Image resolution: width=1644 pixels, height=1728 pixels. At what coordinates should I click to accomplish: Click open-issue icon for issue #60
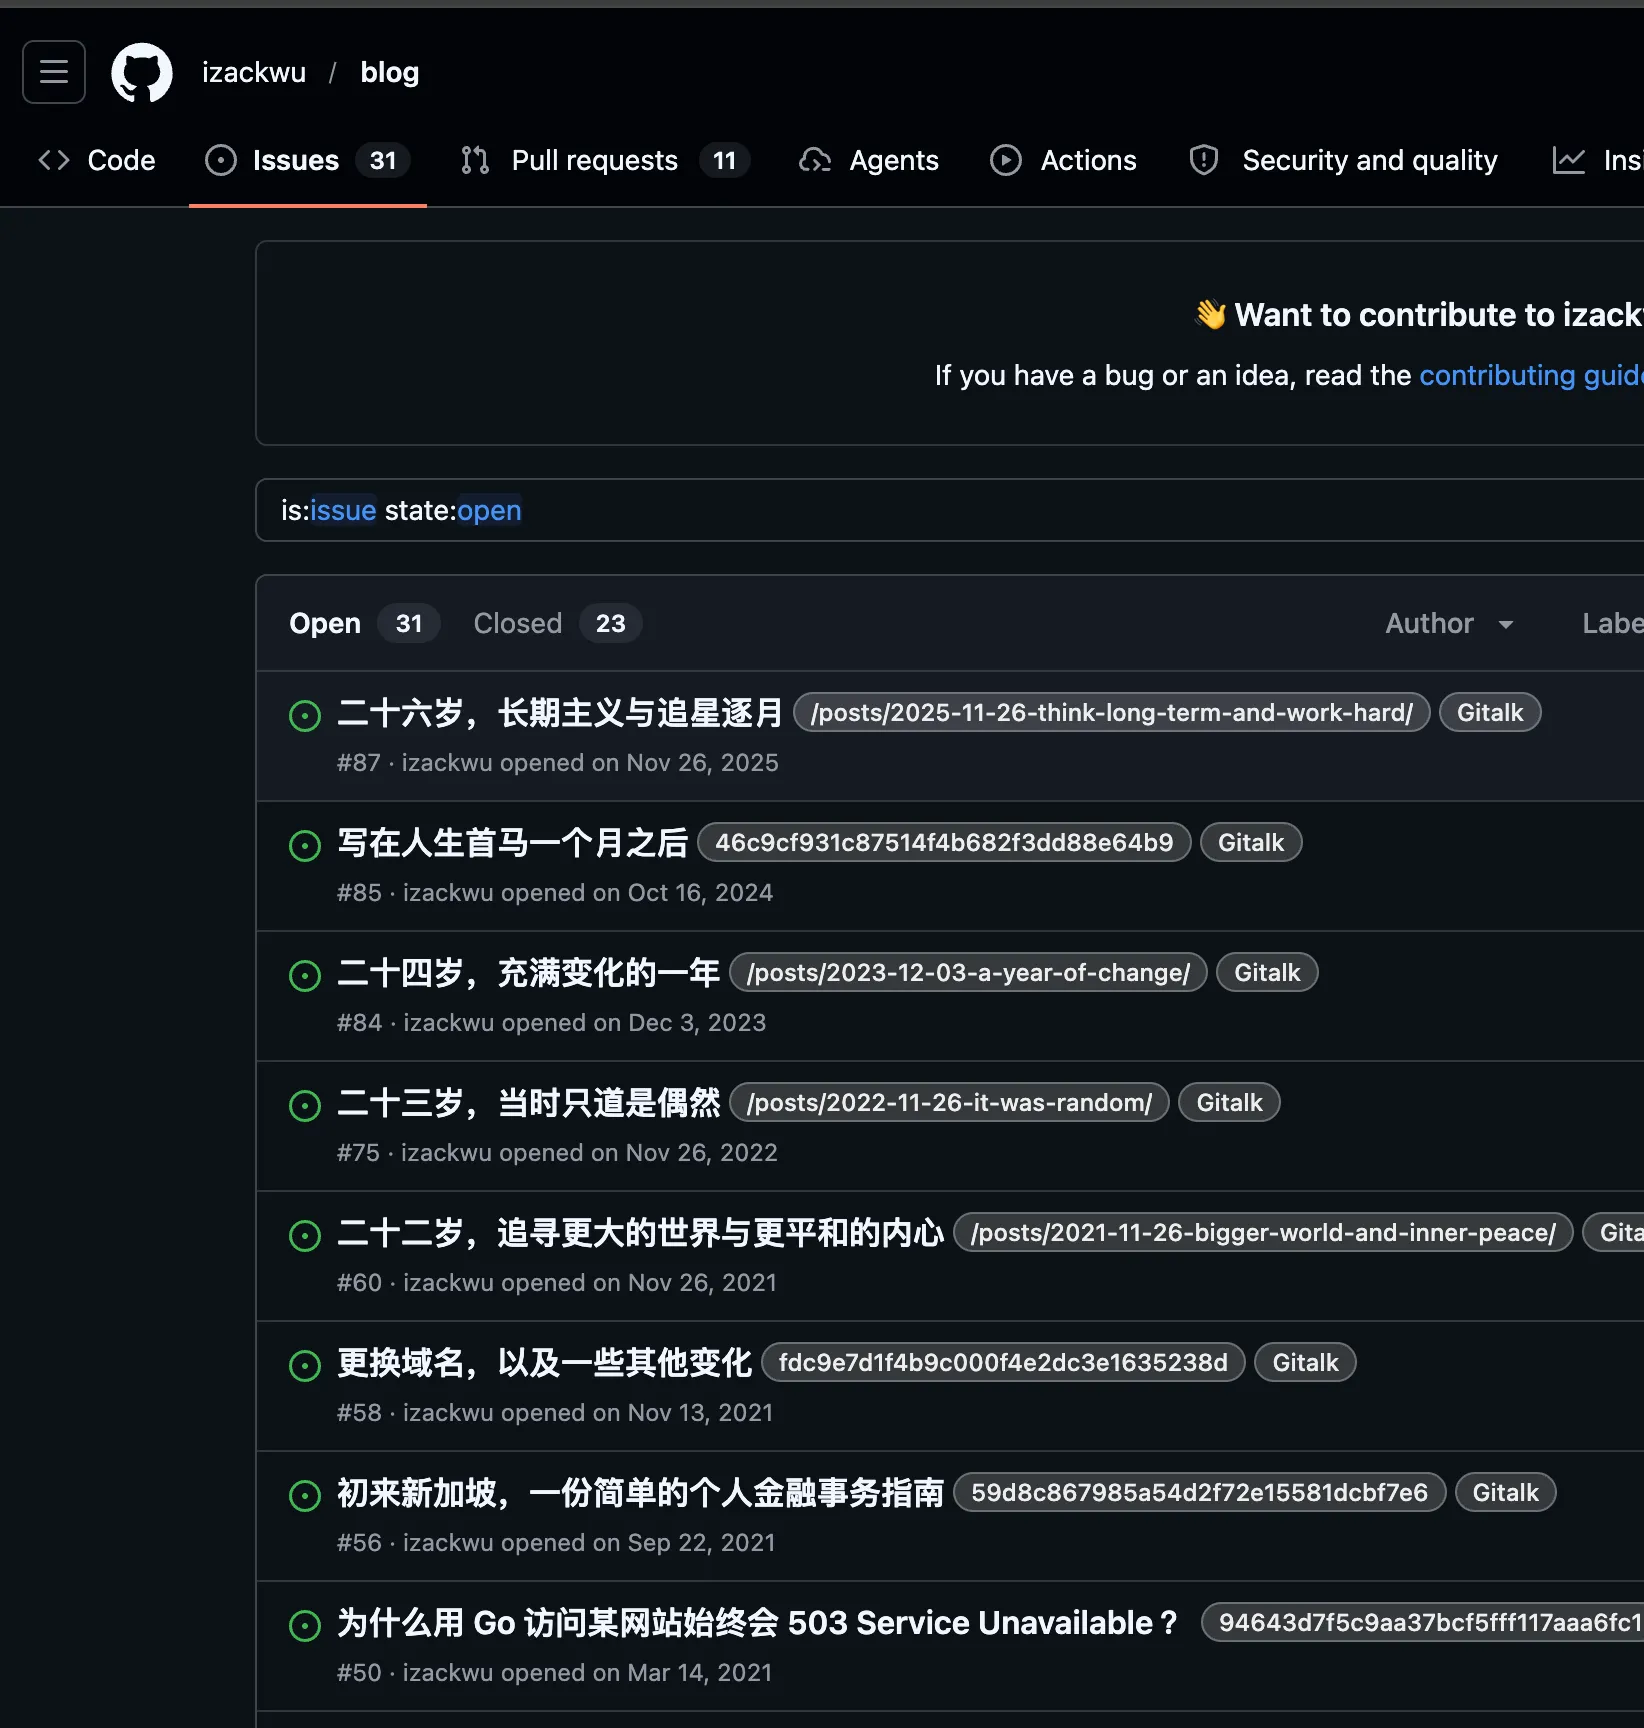click(305, 1235)
